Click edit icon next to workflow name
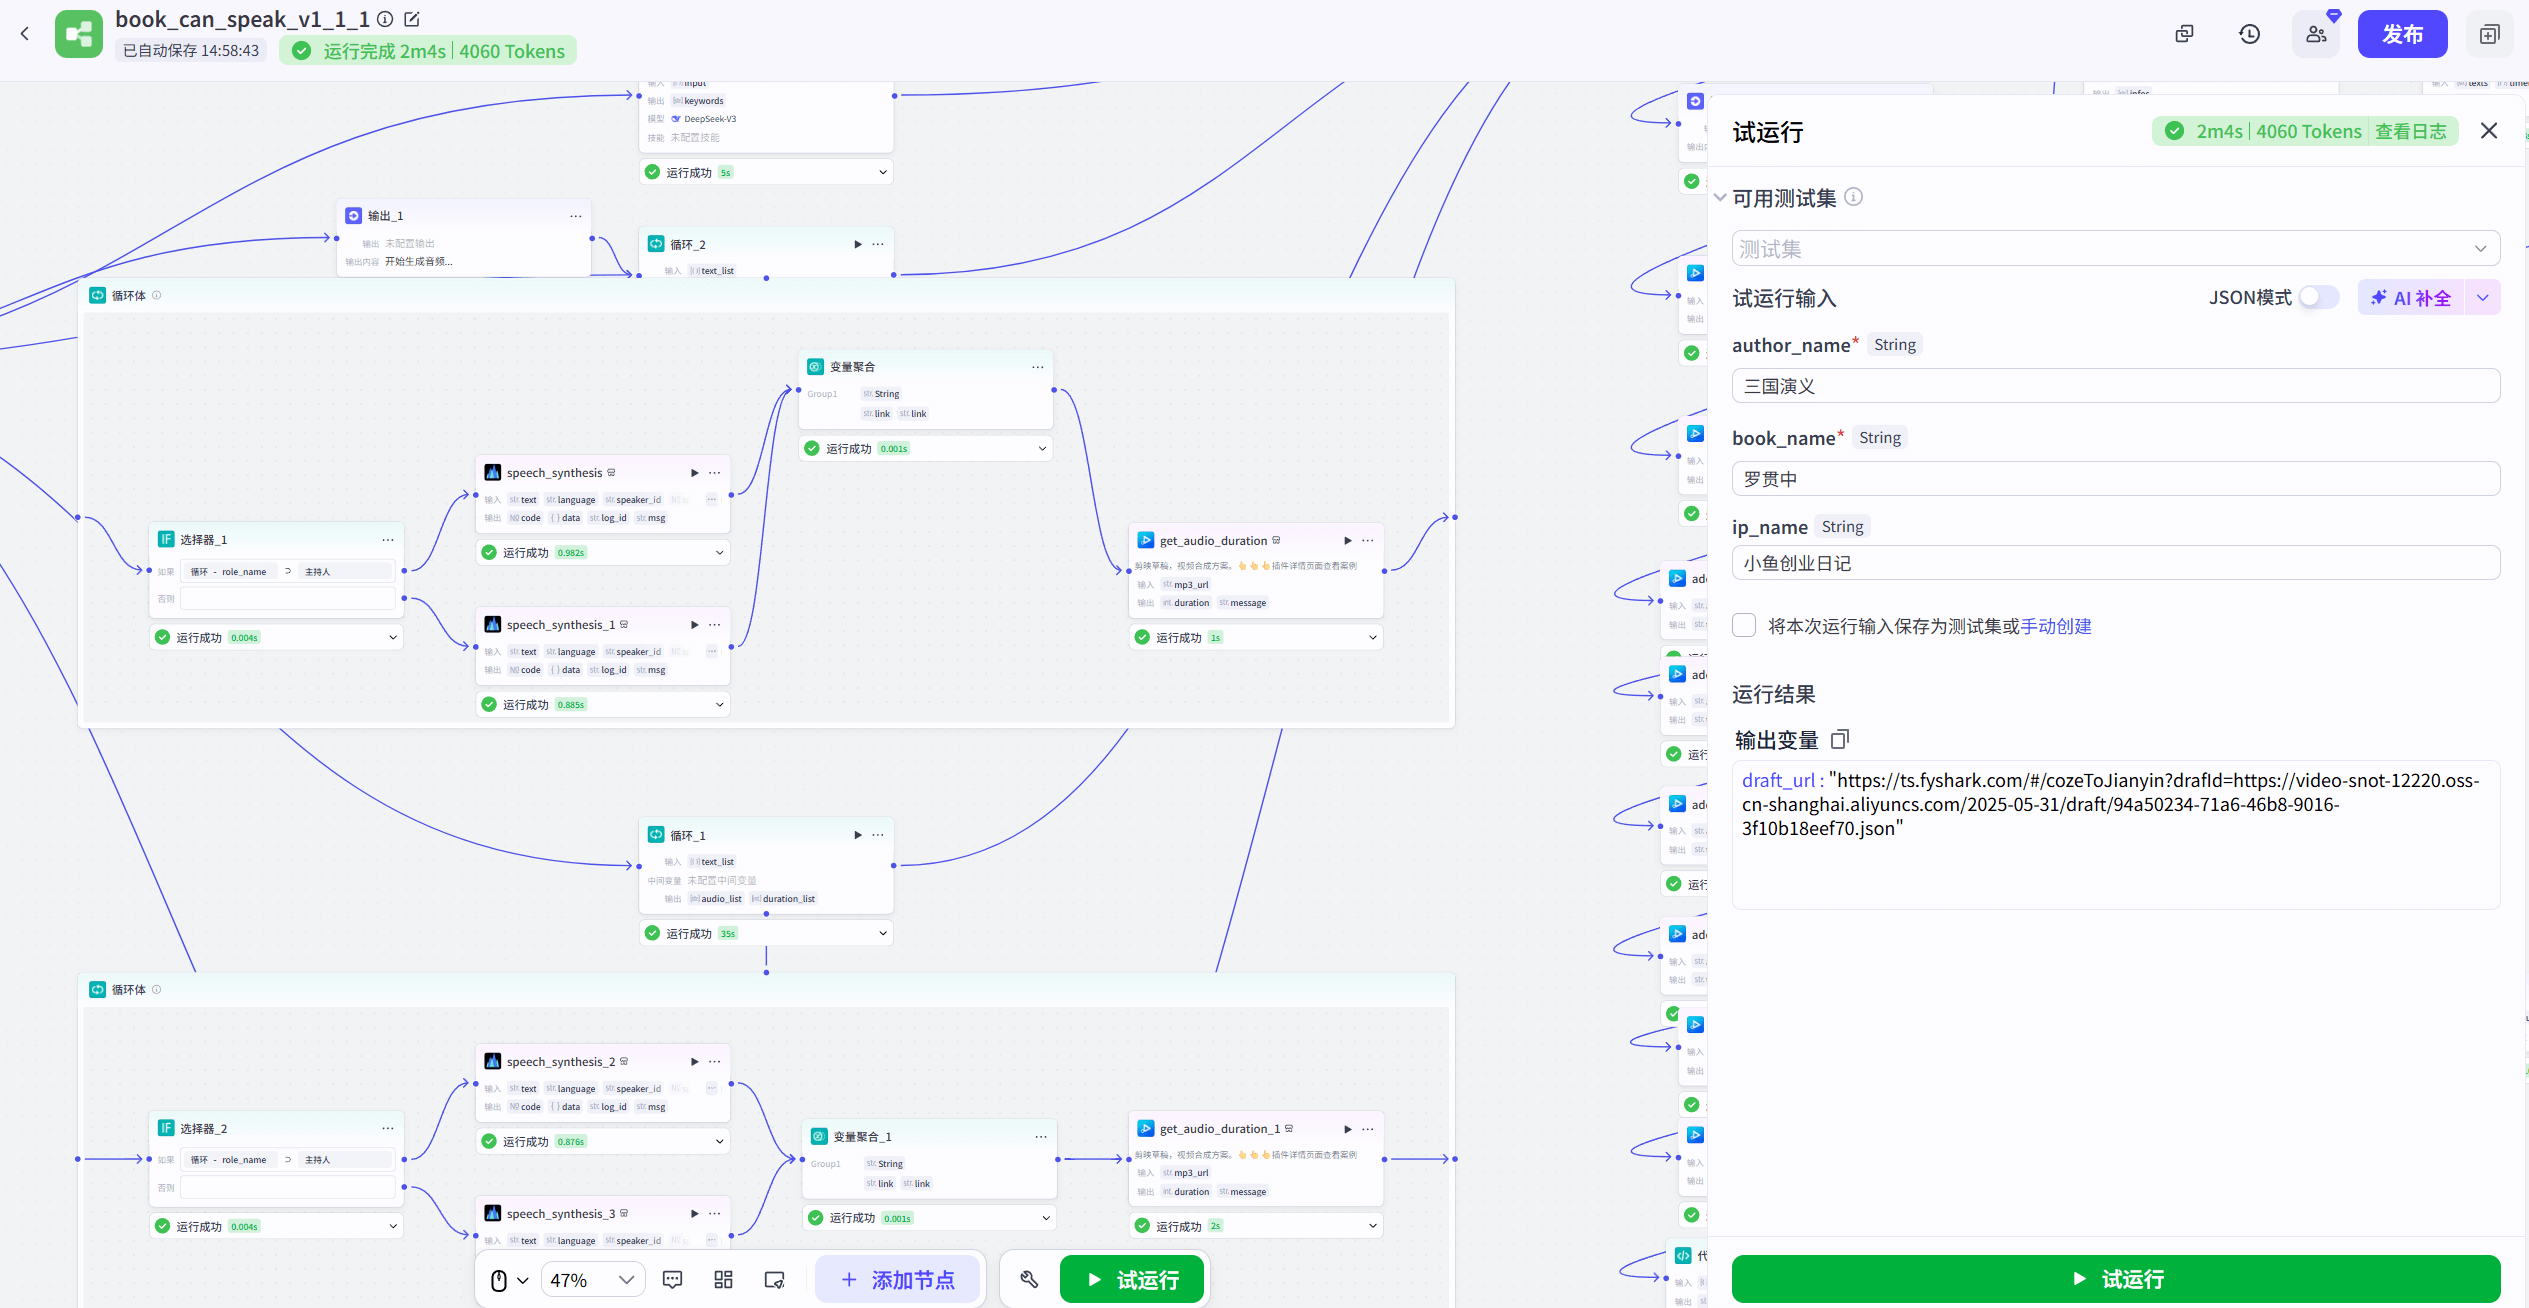The height and width of the screenshot is (1308, 2529). (x=412, y=19)
